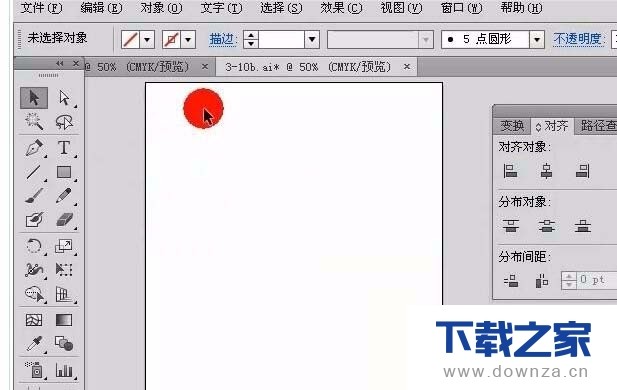This screenshot has width=617, height=390.
Task: Open the 效果(C) menu
Action: click(341, 8)
